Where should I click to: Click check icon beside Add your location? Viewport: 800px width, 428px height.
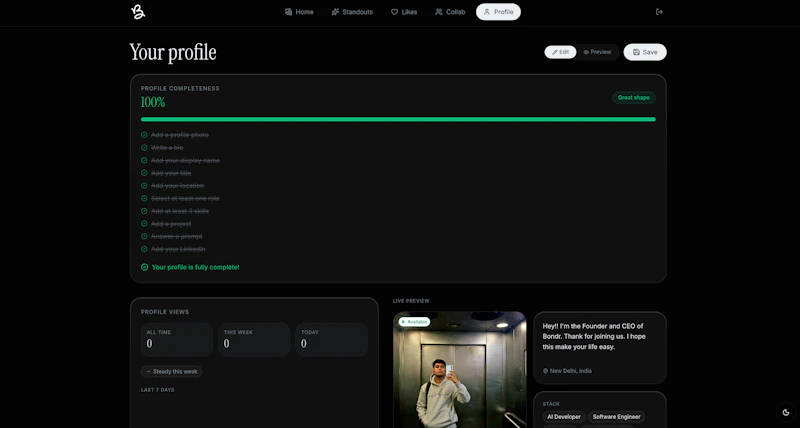pos(144,186)
